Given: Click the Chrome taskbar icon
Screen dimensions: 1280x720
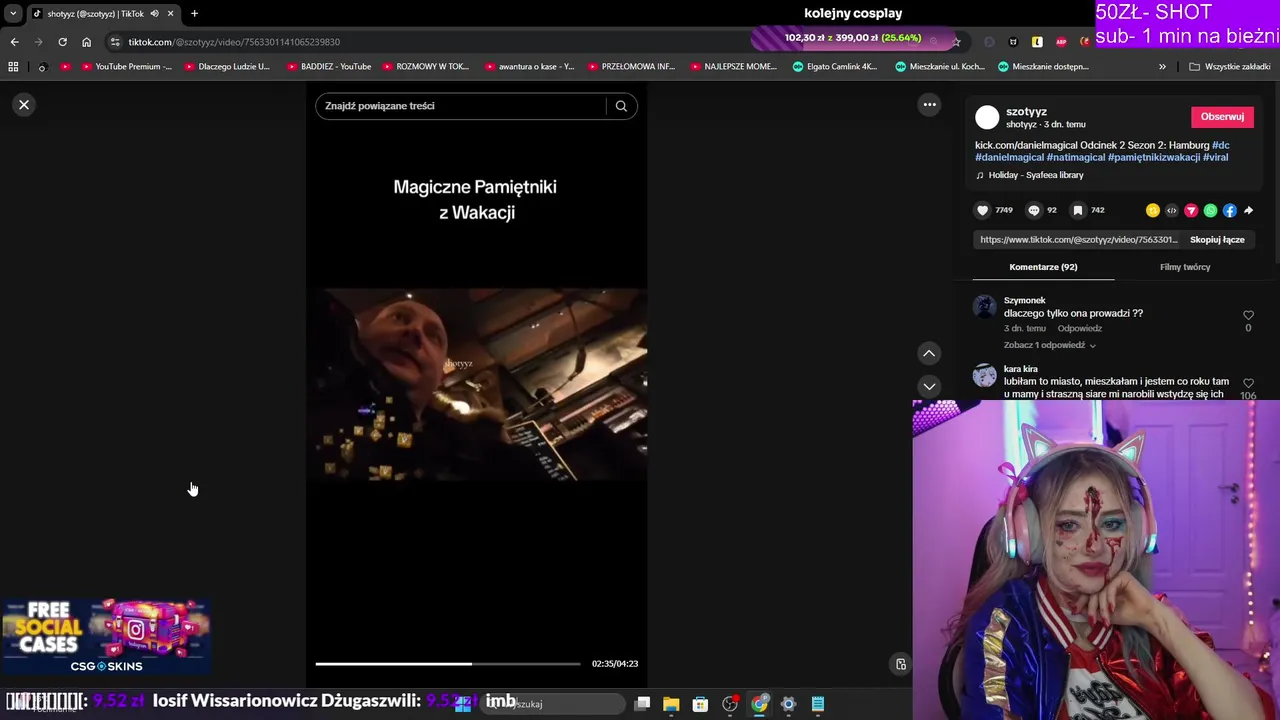Looking at the screenshot, I should coord(760,704).
